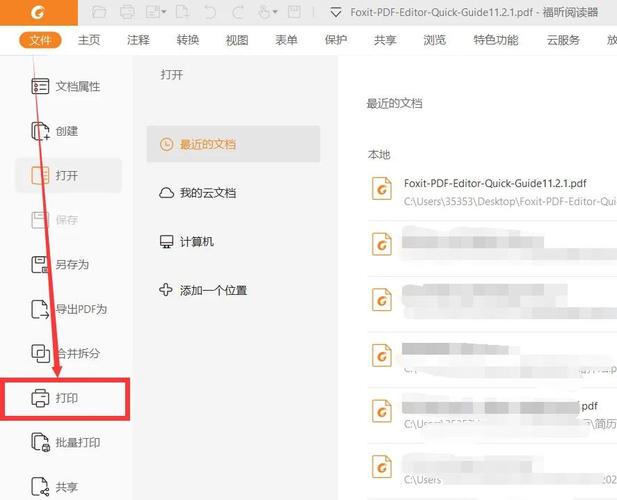Viewport: 617px width, 500px height.
Task: Open the 保护 tab
Action: pos(336,40)
